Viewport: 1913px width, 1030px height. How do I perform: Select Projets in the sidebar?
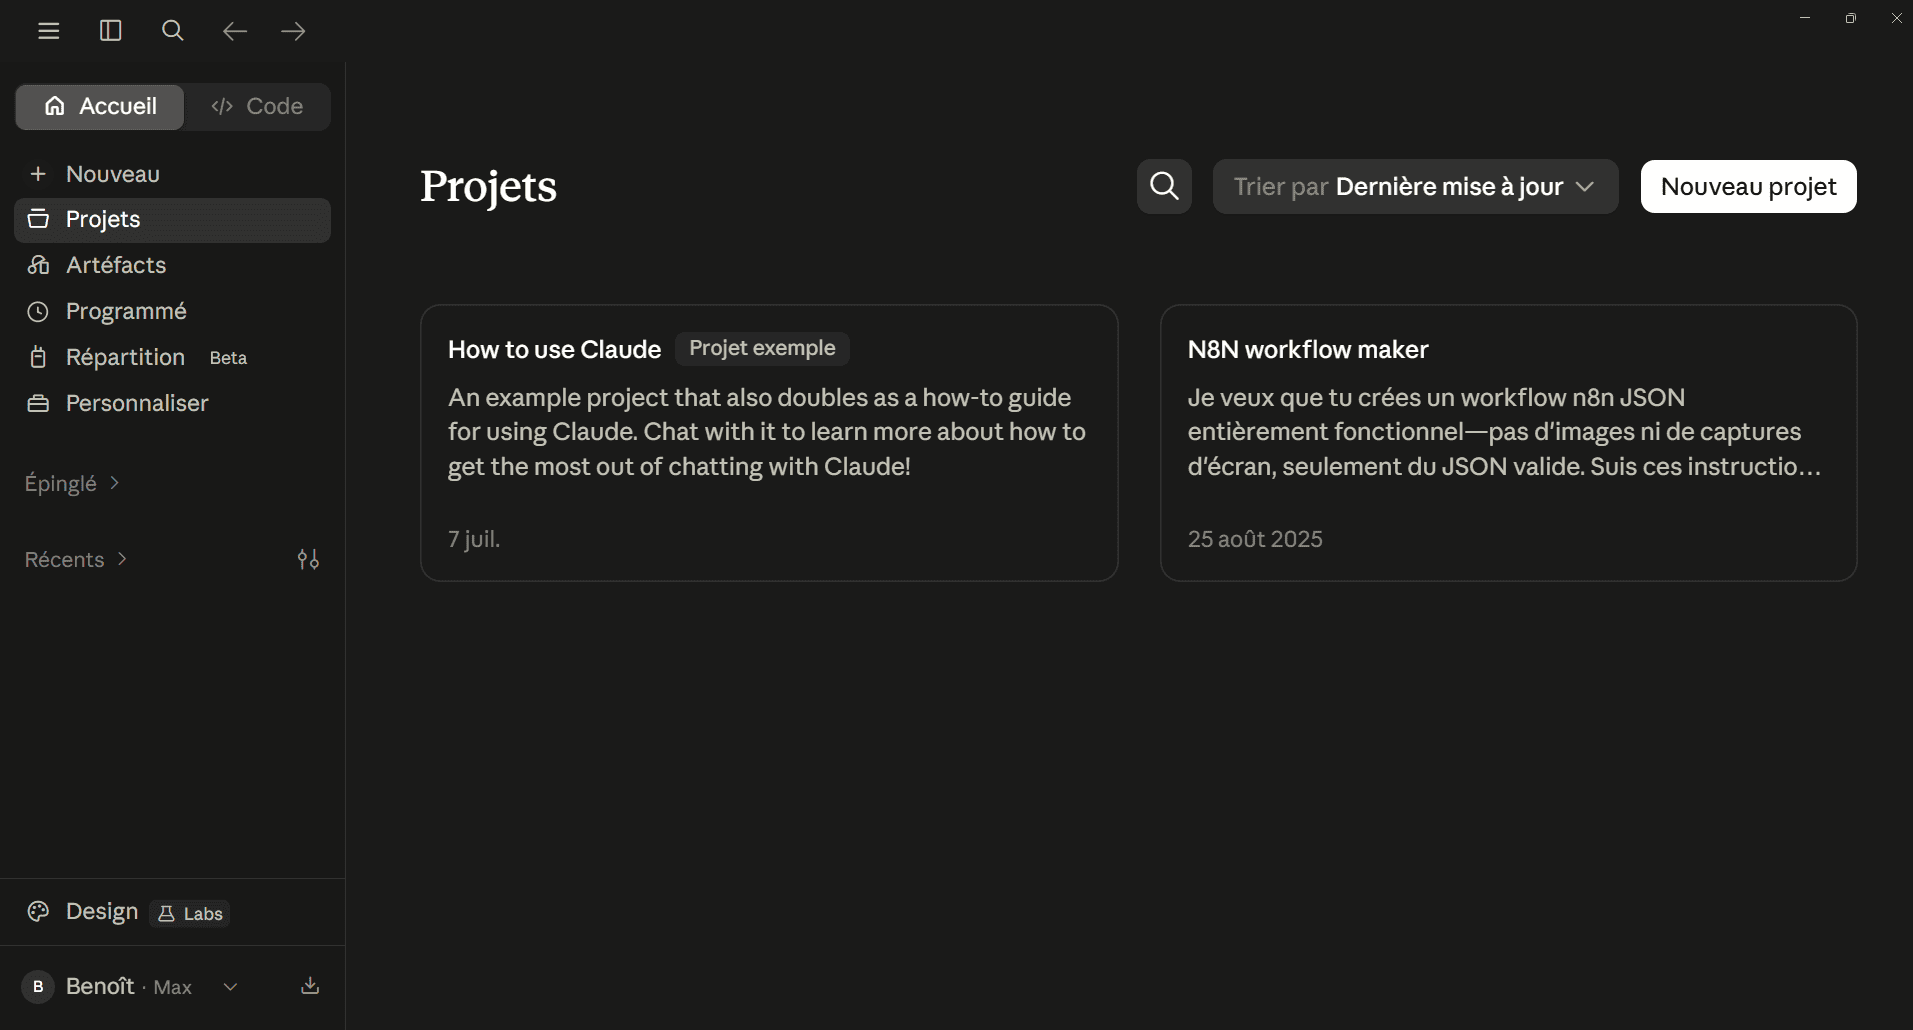coord(172,220)
